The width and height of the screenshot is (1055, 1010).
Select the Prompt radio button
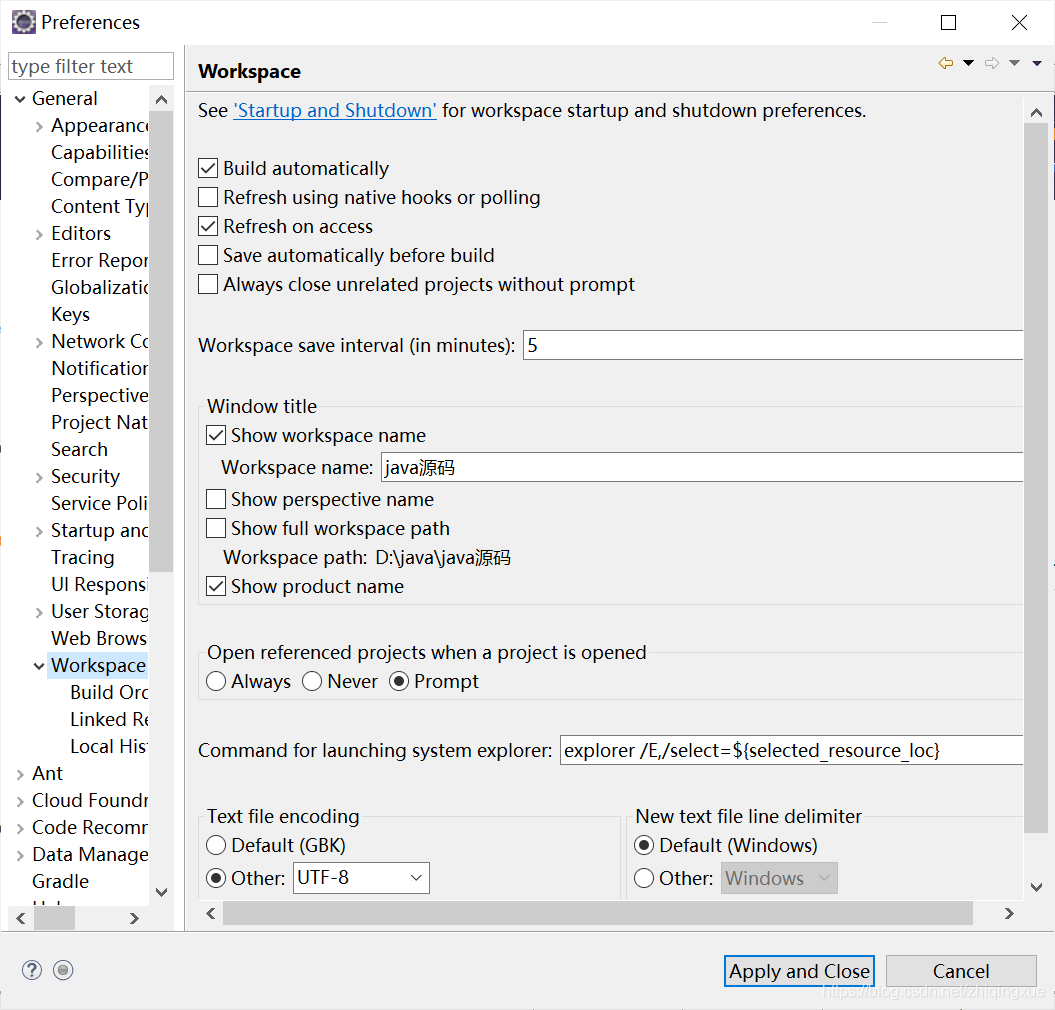399,681
